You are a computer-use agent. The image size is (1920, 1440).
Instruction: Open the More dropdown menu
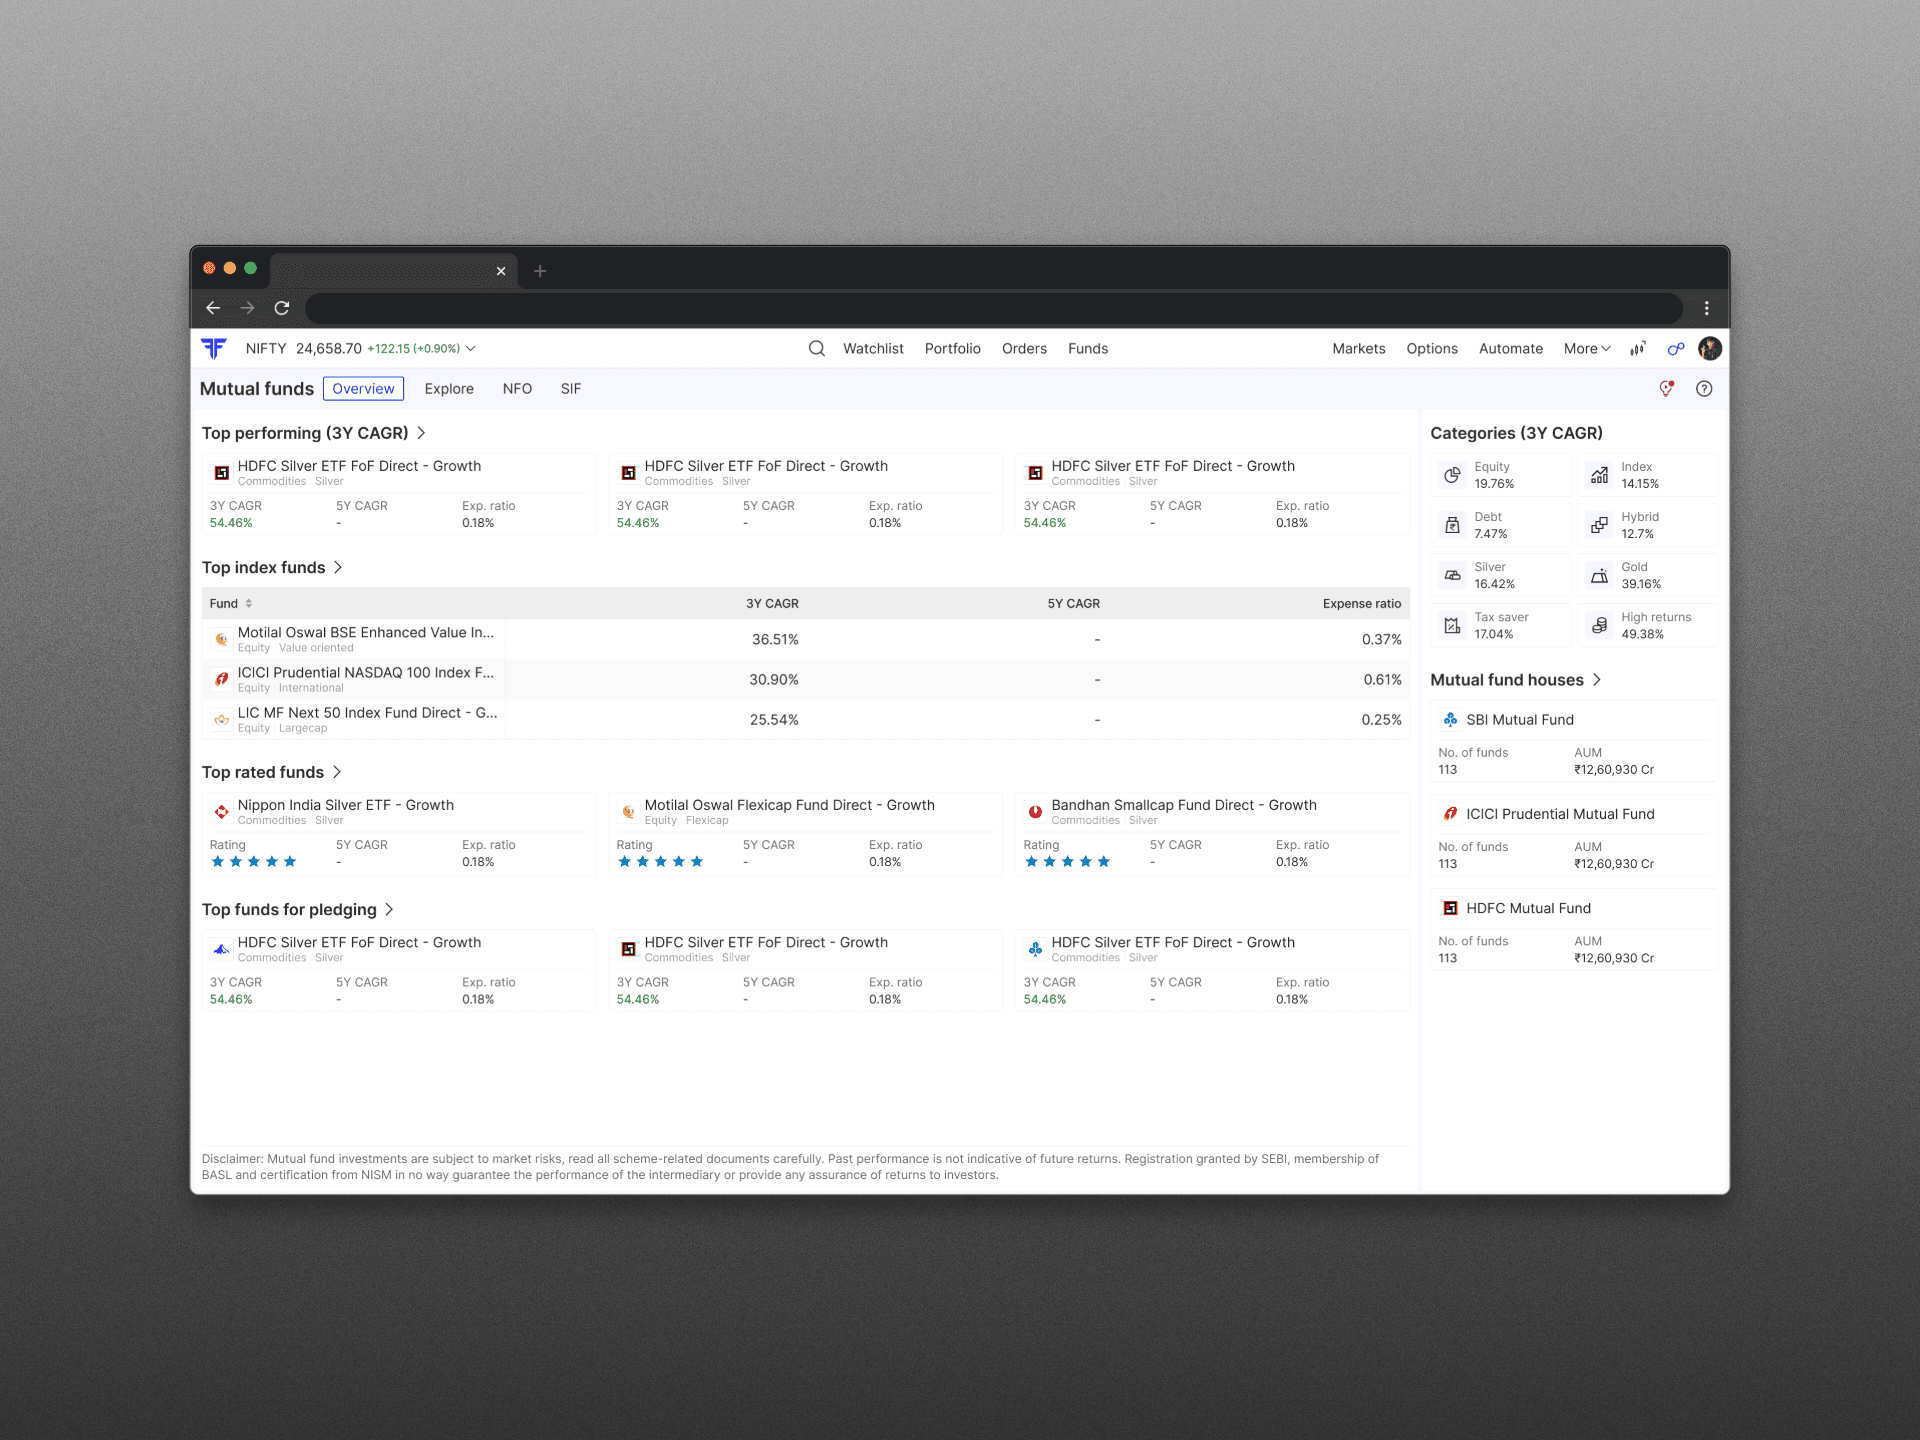click(x=1587, y=349)
